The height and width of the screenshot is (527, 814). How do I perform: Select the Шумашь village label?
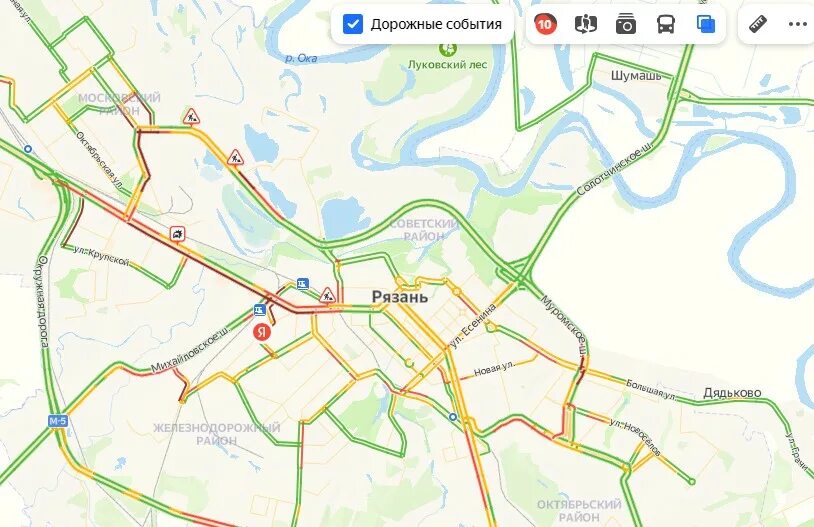coord(636,76)
